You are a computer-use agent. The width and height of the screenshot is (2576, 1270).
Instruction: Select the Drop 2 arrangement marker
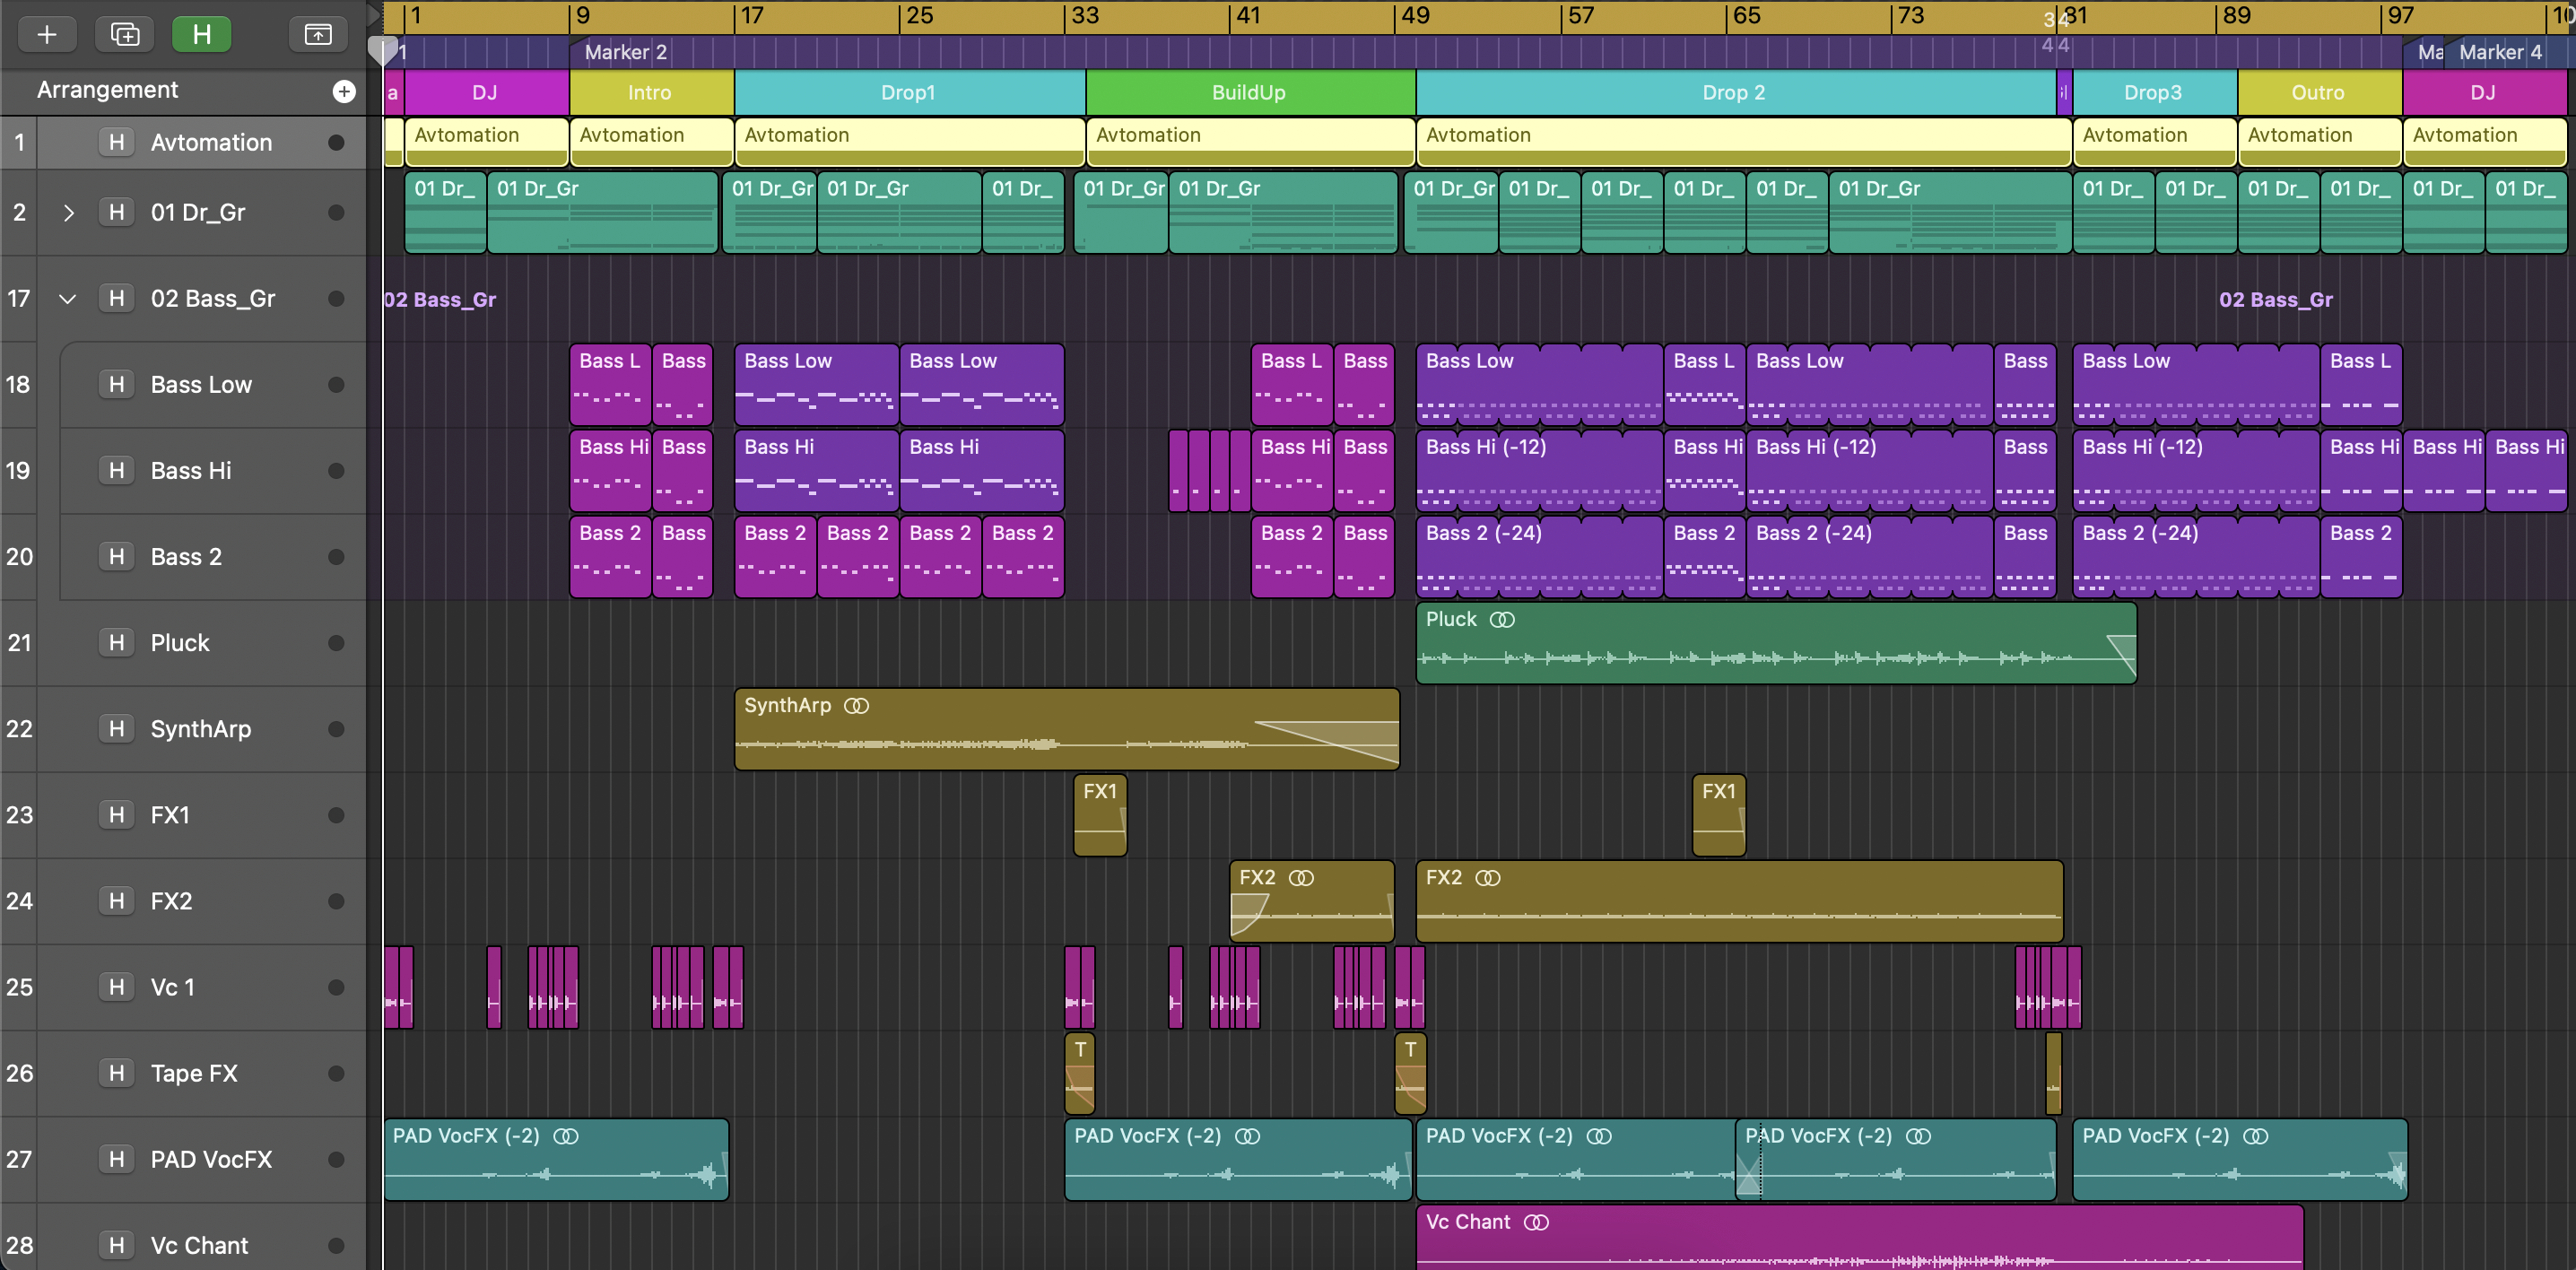1735,93
